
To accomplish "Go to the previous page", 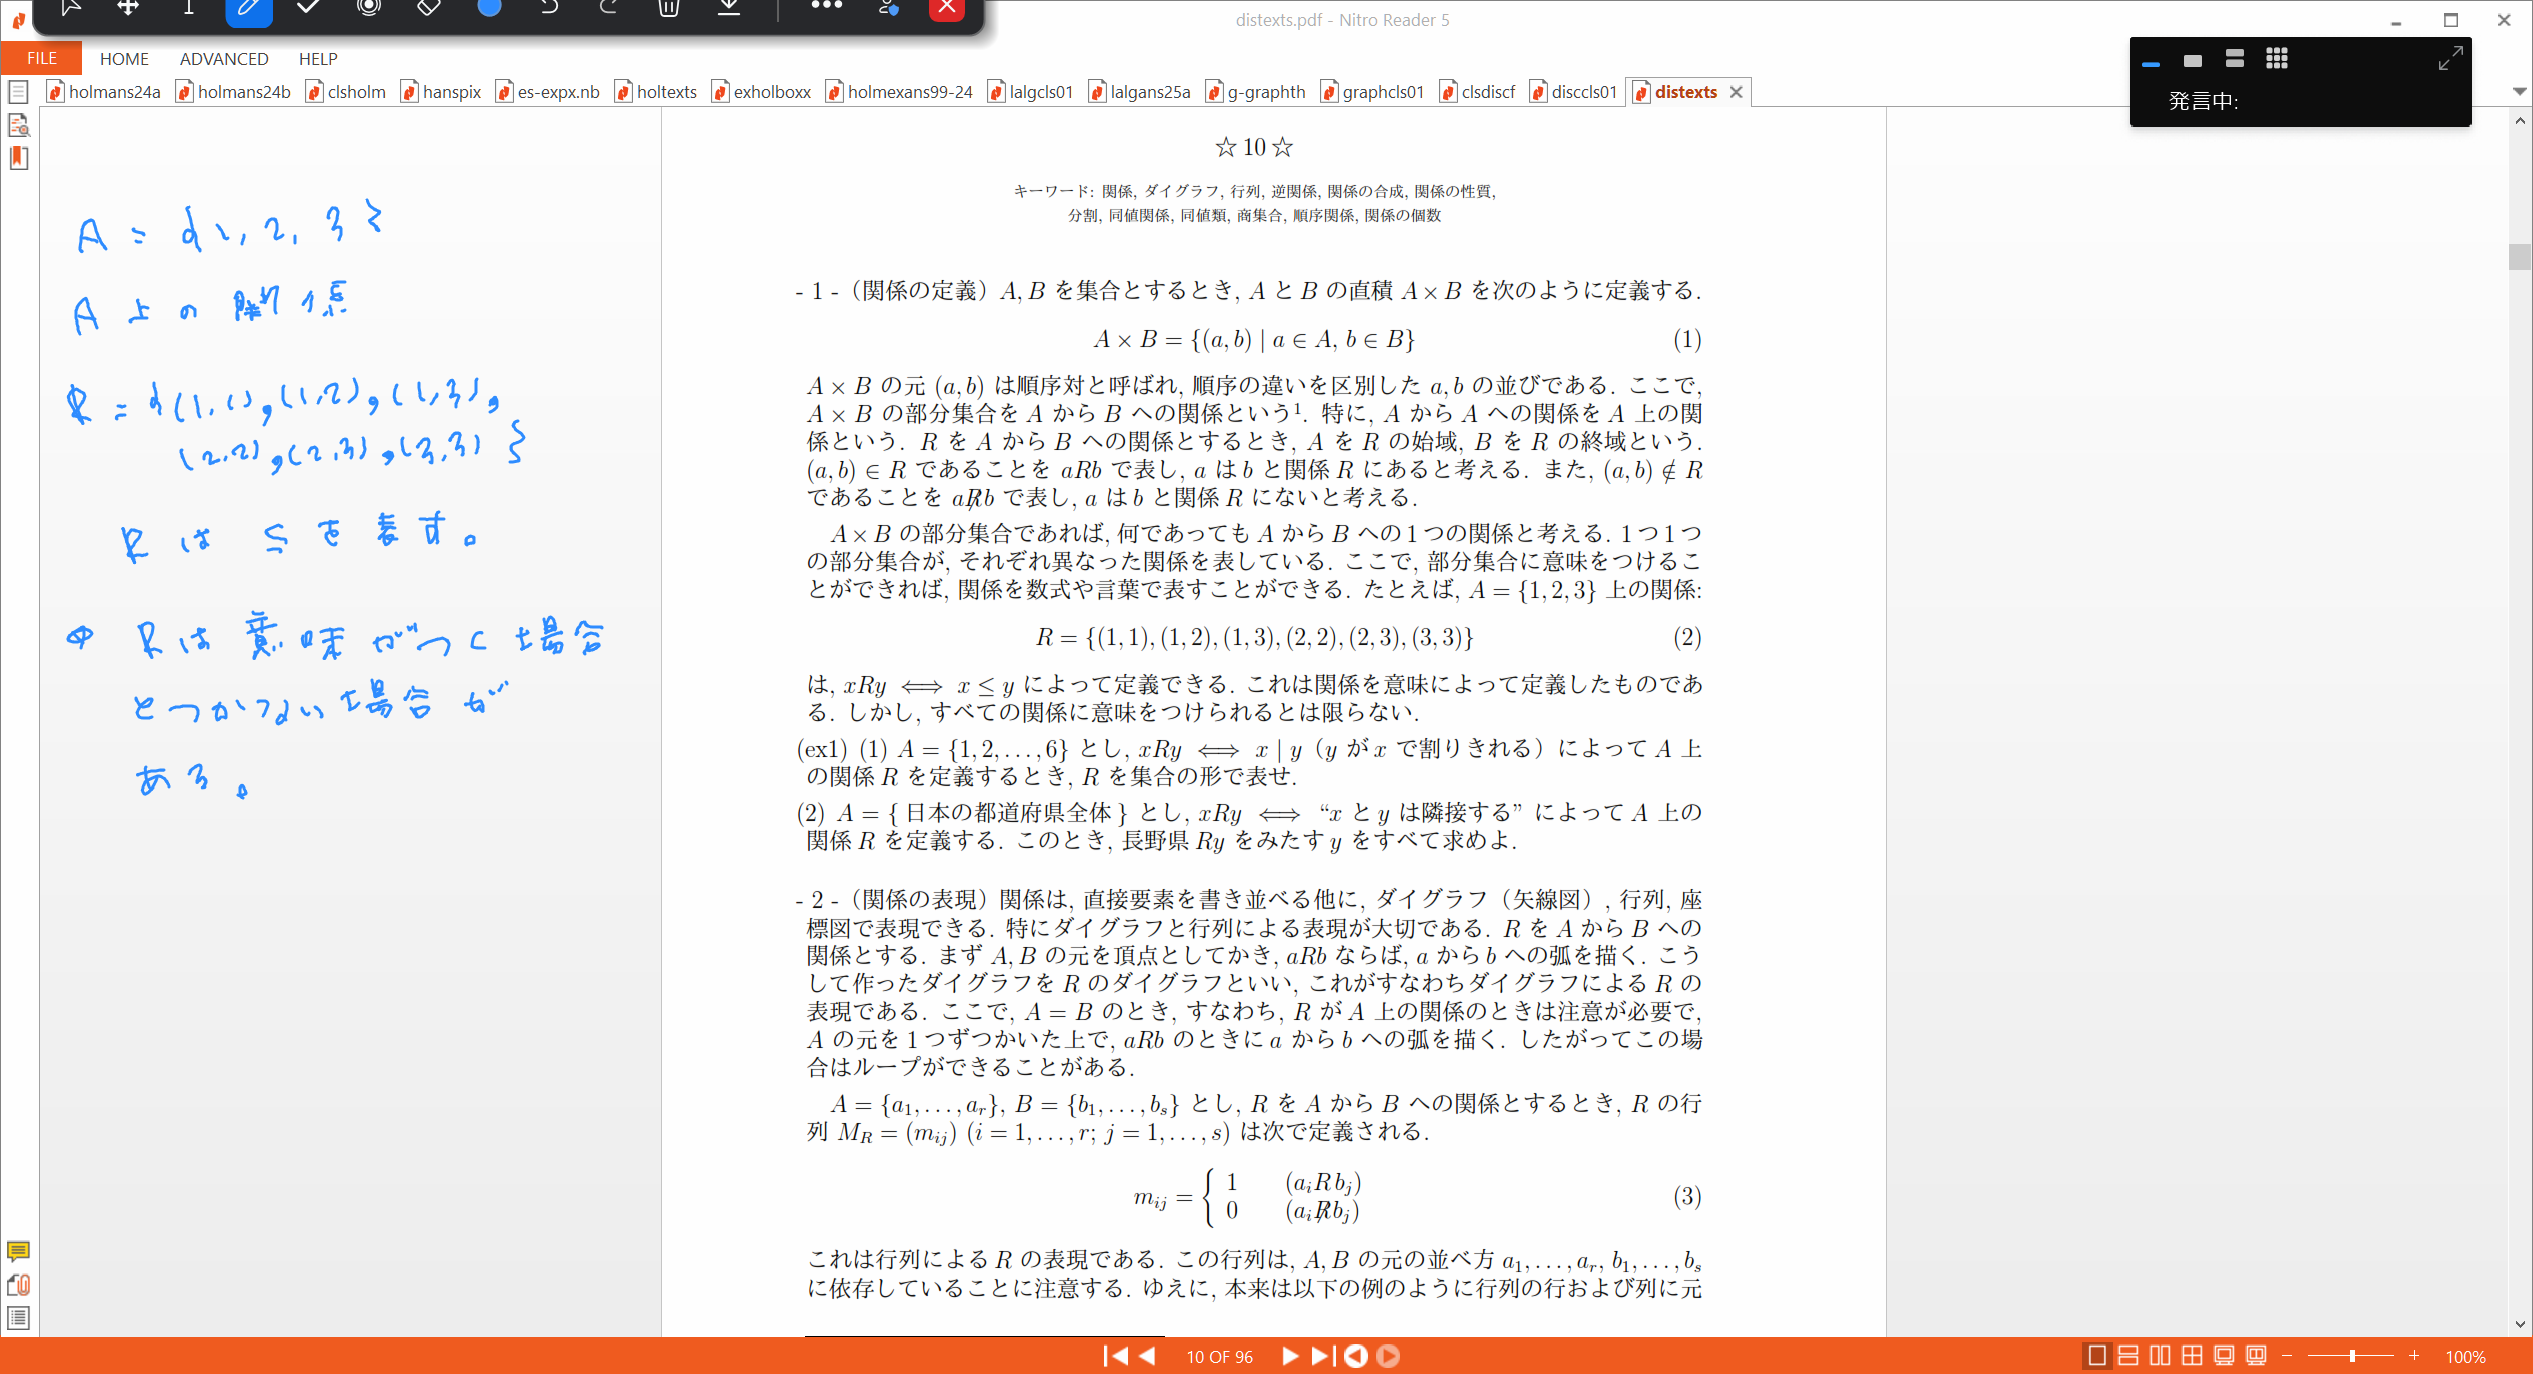I will (x=1148, y=1356).
